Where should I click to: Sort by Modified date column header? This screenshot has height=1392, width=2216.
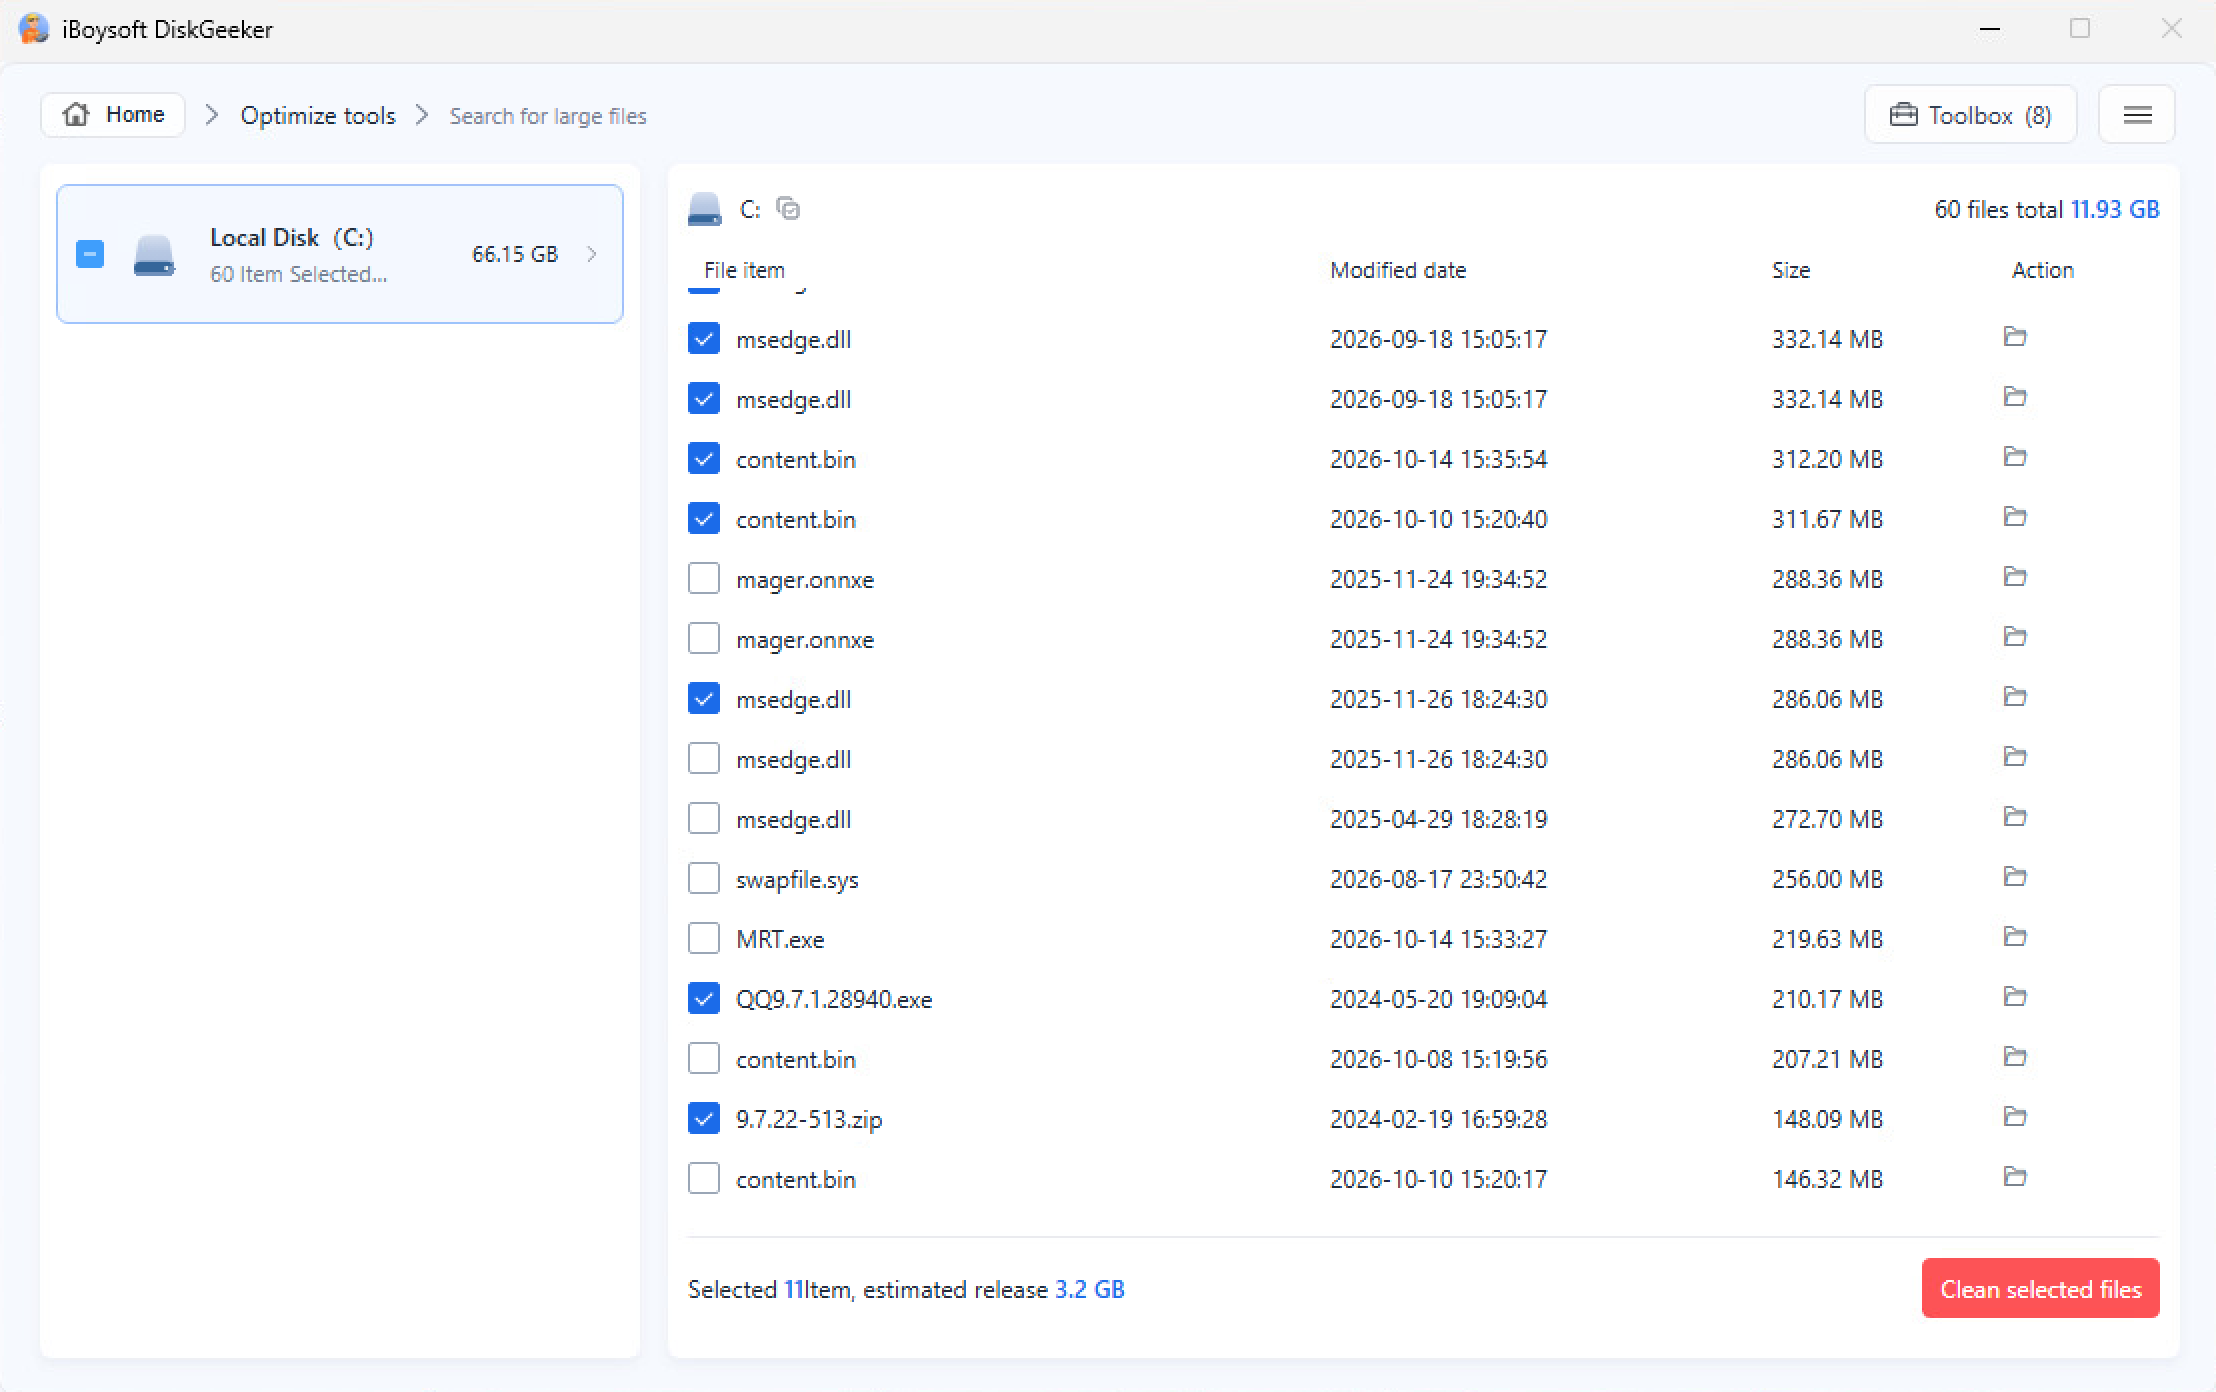[1398, 270]
